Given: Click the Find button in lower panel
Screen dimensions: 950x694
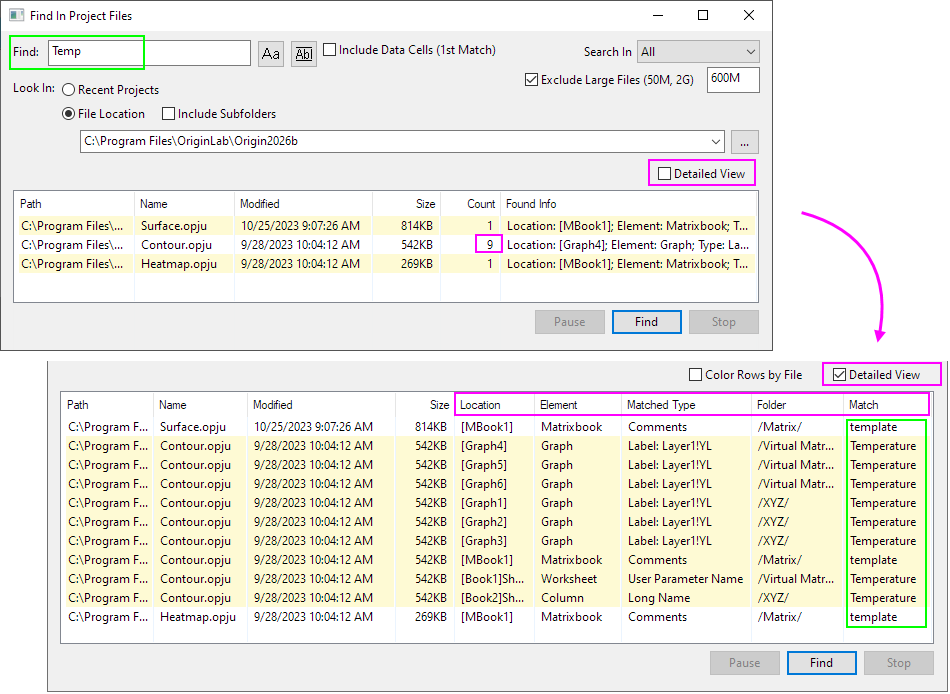Looking at the screenshot, I should [x=822, y=662].
